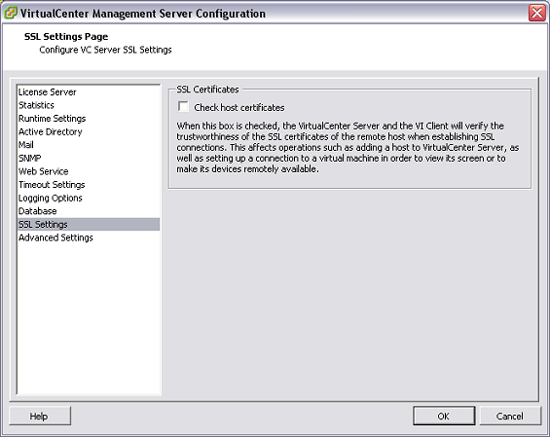Open the Statistics settings page
The image size is (550, 437).
point(88,105)
